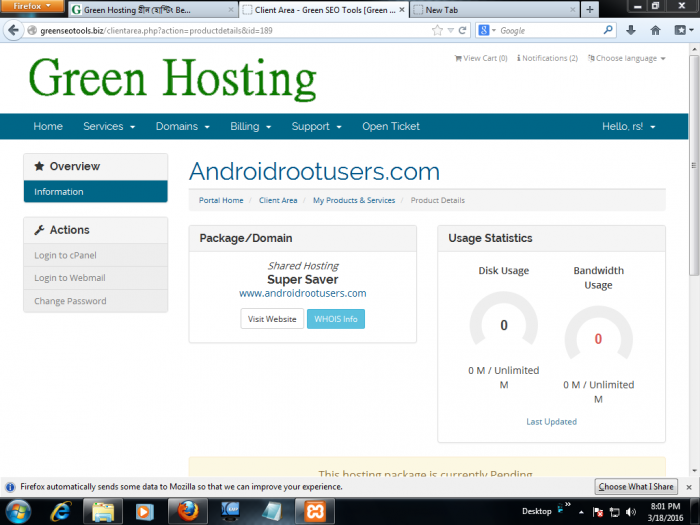Open the XAMPP taskbar icon
This screenshot has height=525, width=700.
point(315,511)
